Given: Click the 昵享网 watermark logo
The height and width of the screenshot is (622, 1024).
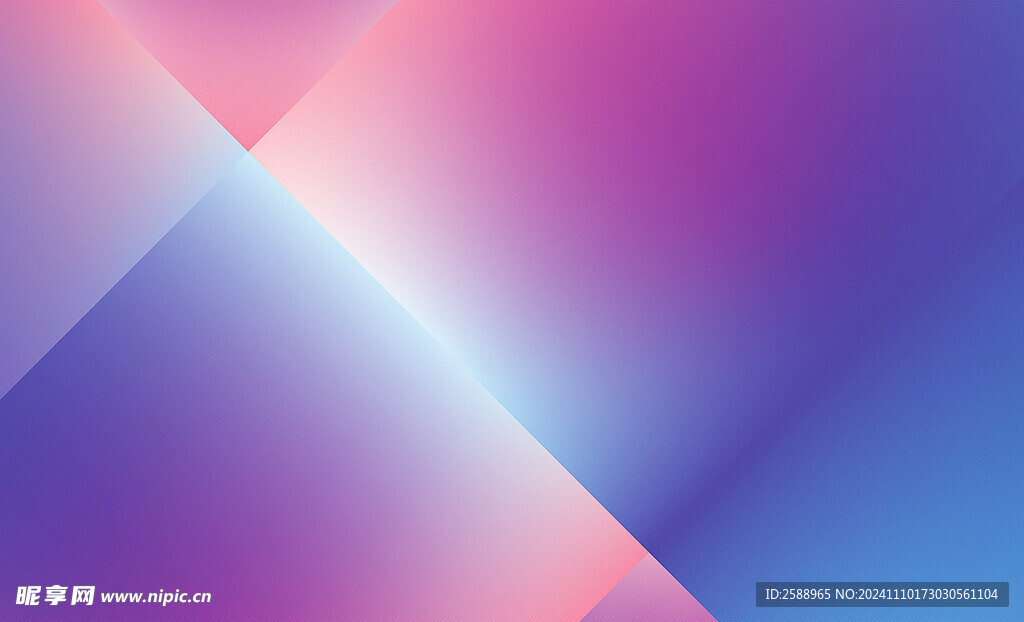Looking at the screenshot, I should [x=56, y=596].
